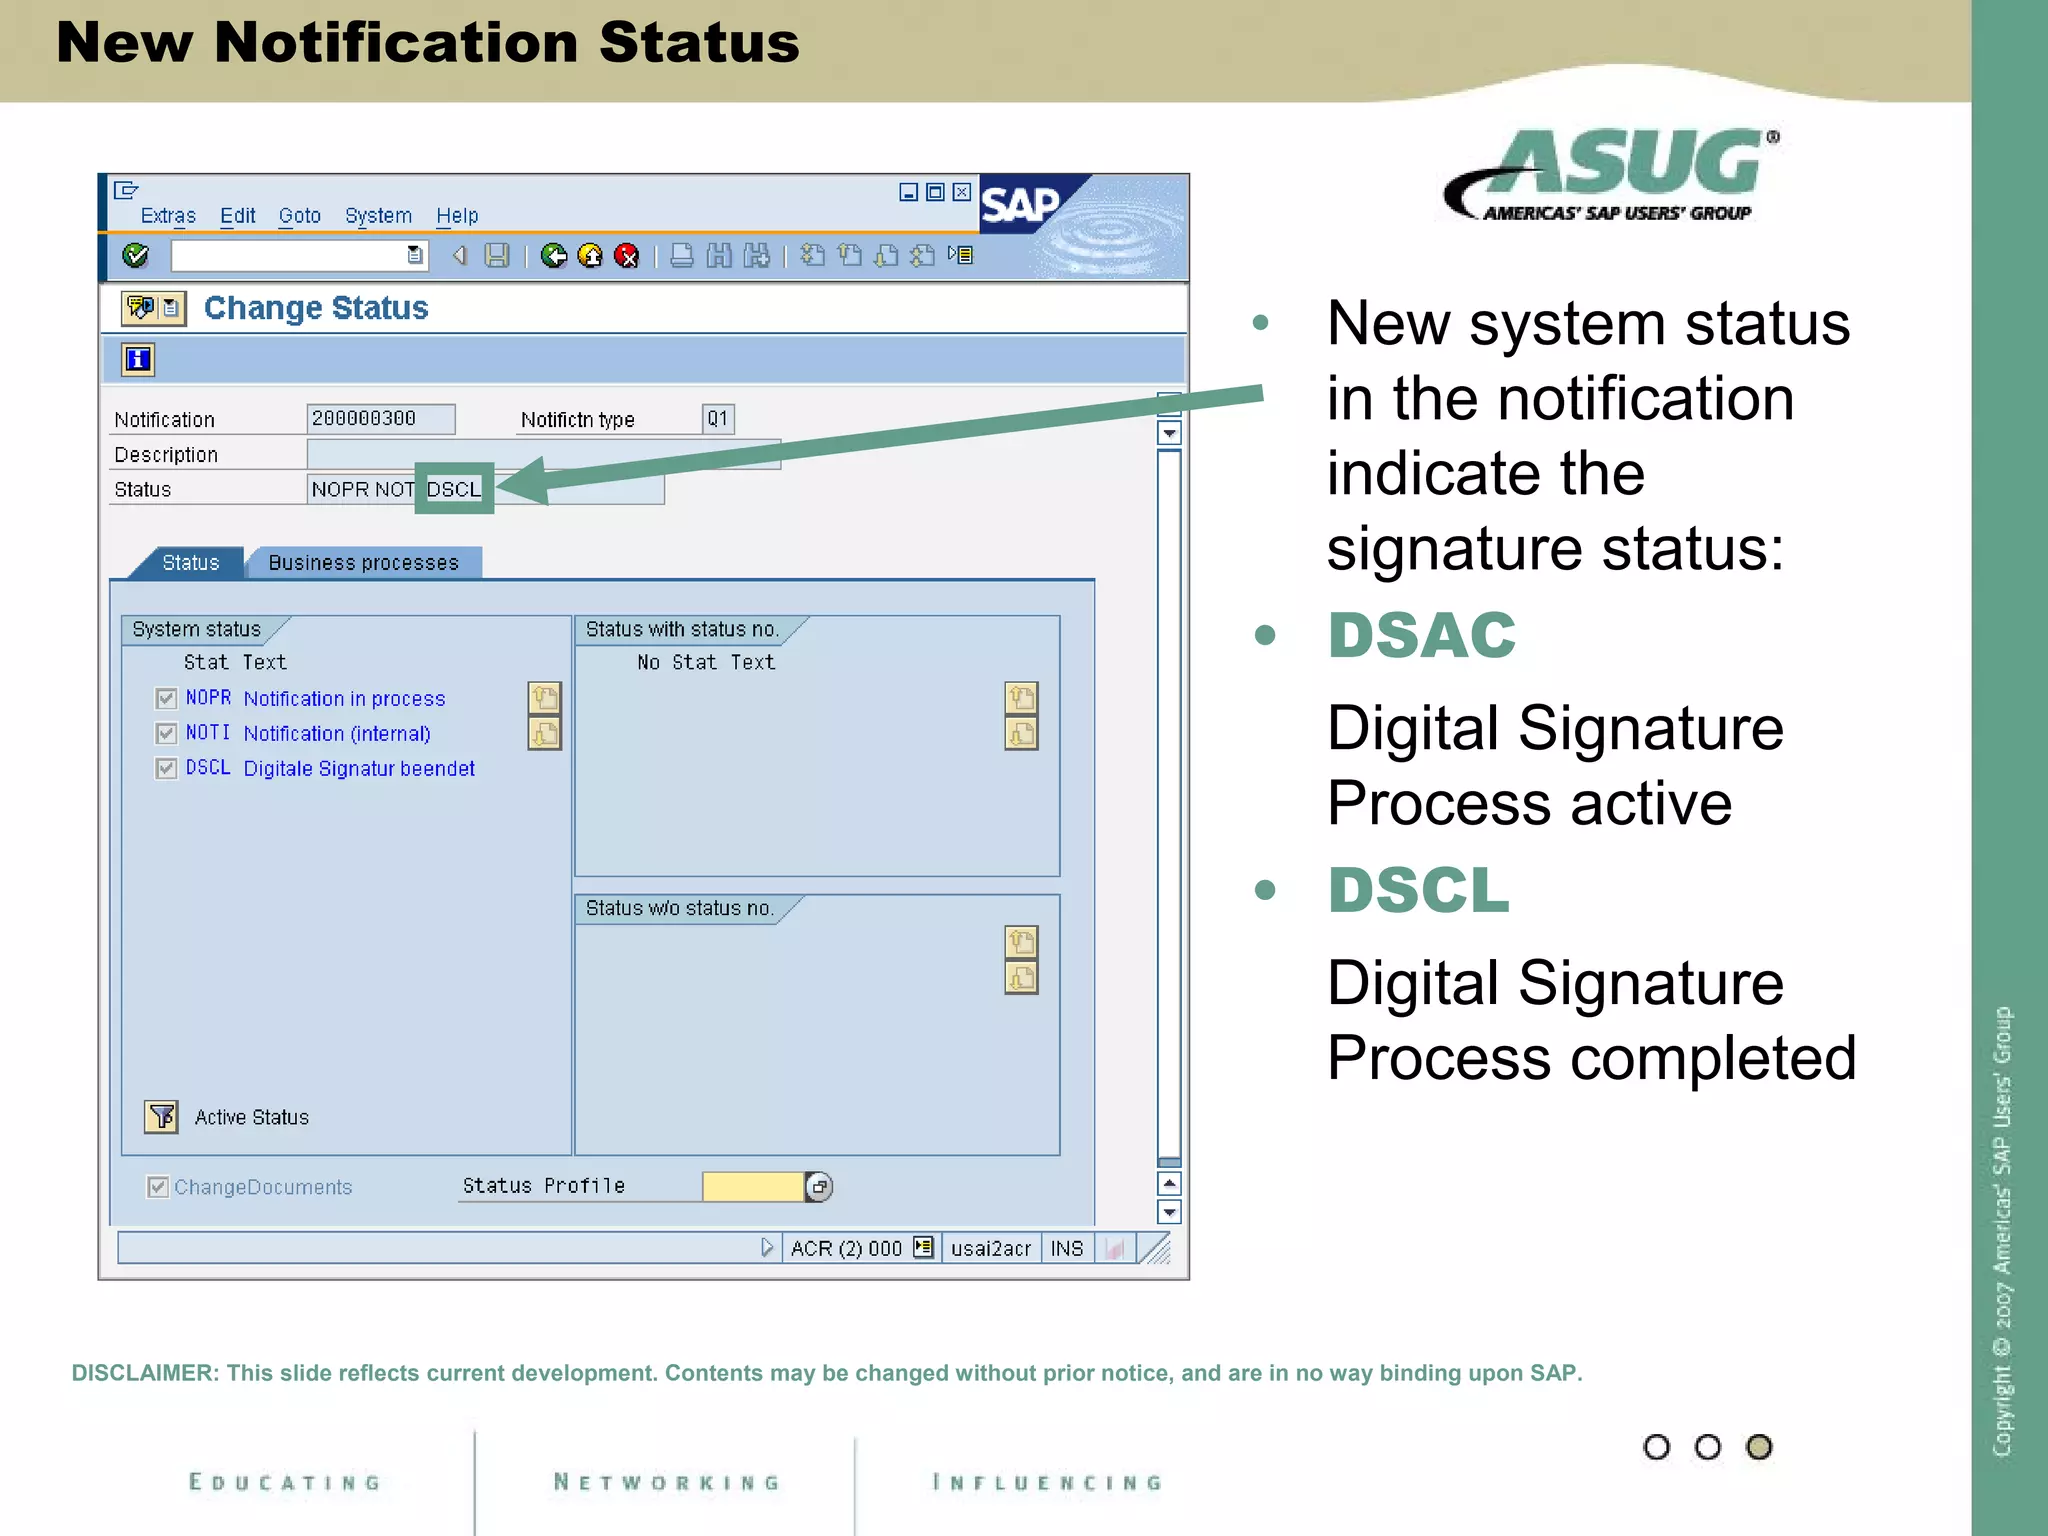This screenshot has width=2048, height=1536.
Task: Click the red Cancel icon
Action: 627,256
